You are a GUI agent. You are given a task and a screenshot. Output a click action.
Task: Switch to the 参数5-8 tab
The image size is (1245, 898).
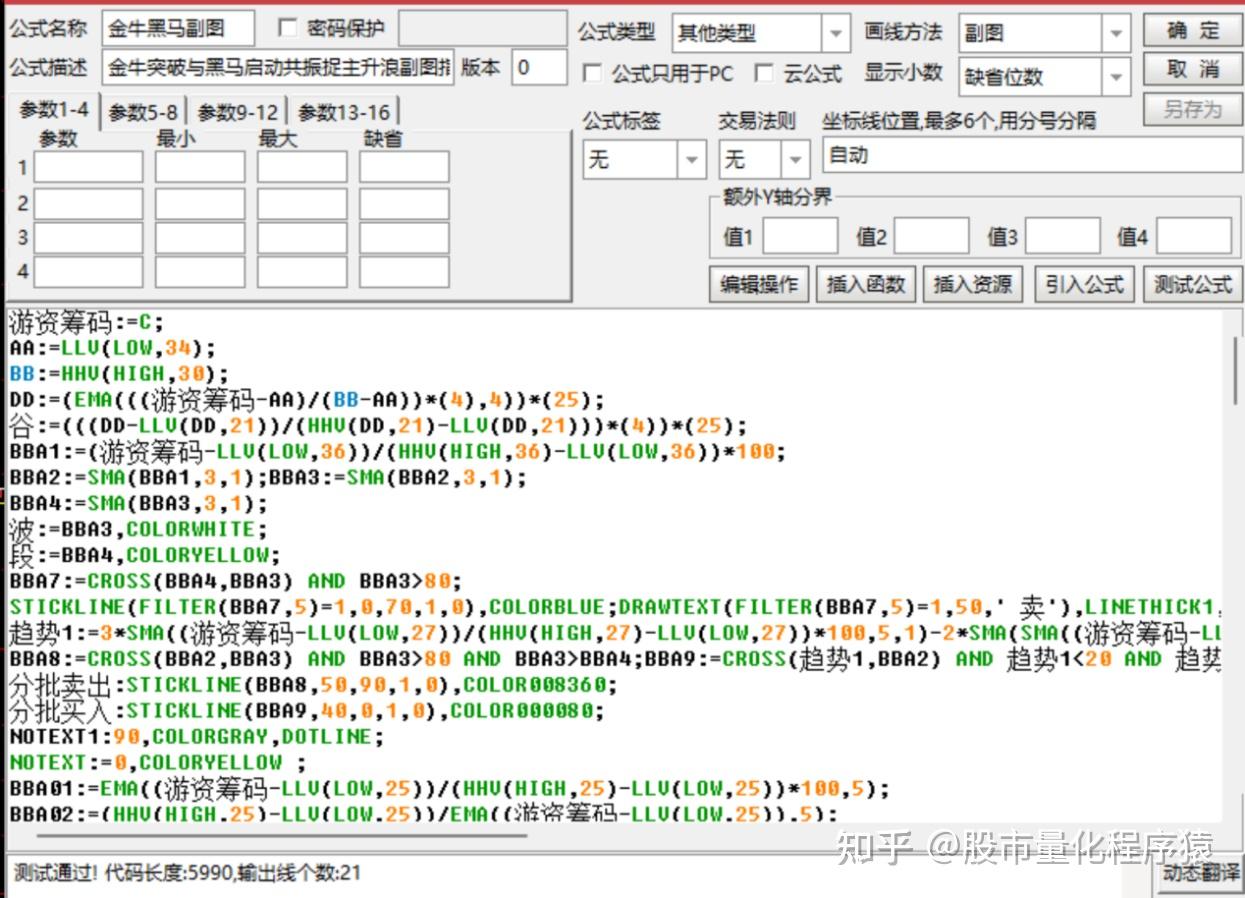tap(143, 112)
